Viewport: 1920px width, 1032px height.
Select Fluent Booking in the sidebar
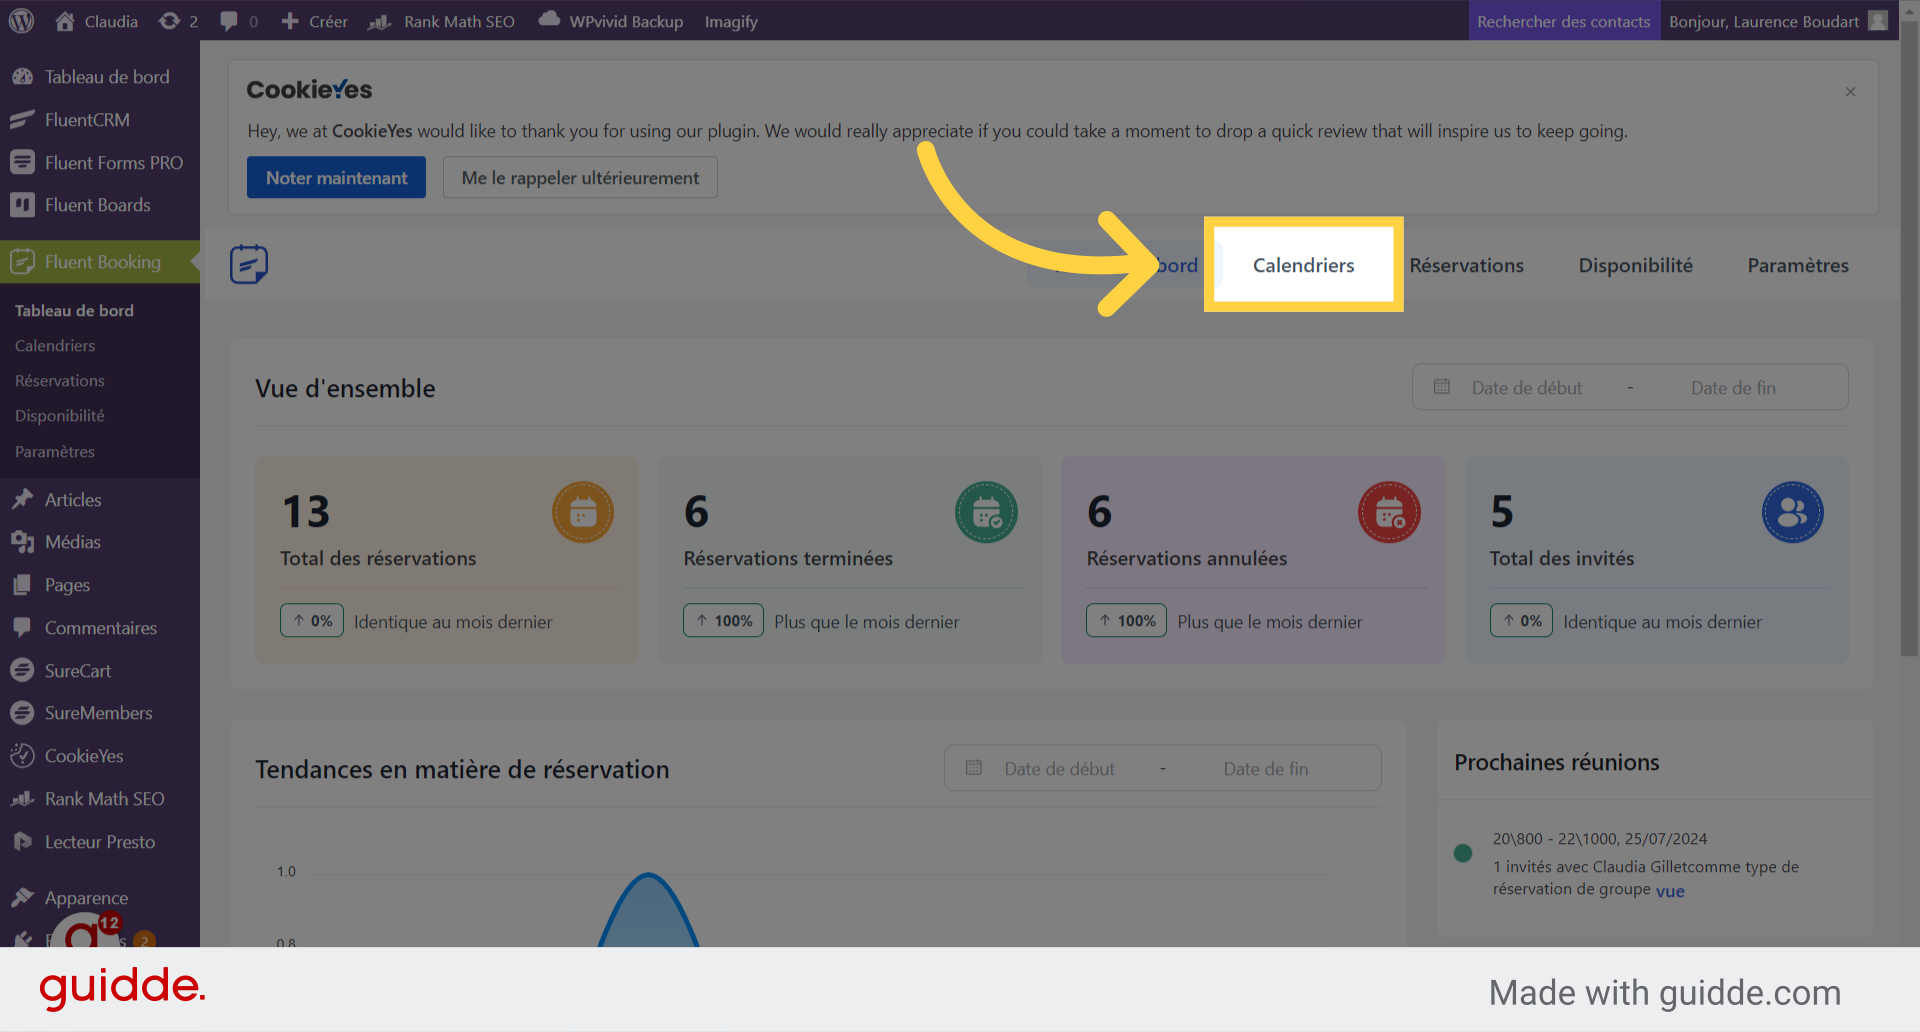point(100,262)
